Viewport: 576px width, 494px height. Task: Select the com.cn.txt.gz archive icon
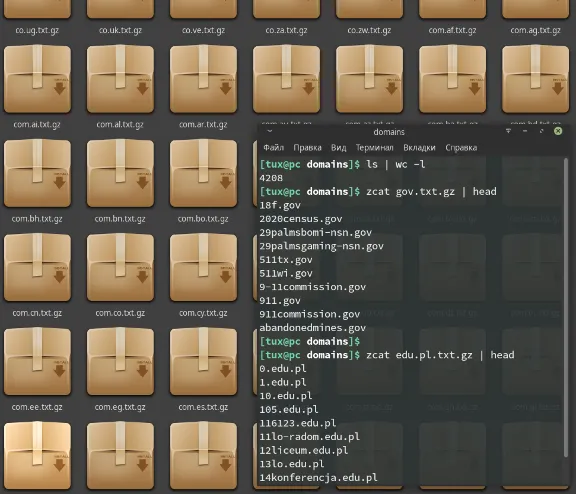click(x=37, y=267)
